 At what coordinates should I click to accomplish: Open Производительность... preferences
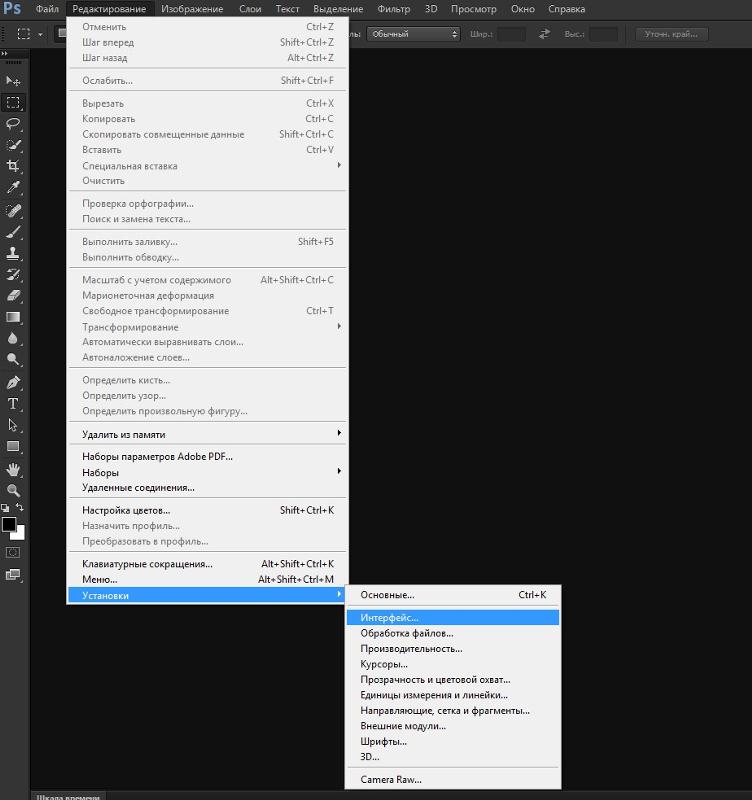click(453, 648)
